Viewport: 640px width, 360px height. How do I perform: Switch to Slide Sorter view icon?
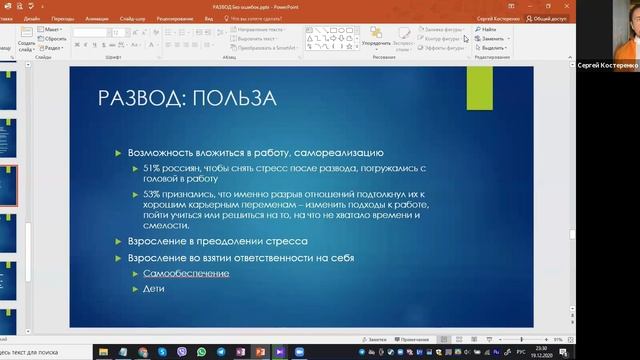coord(459,340)
